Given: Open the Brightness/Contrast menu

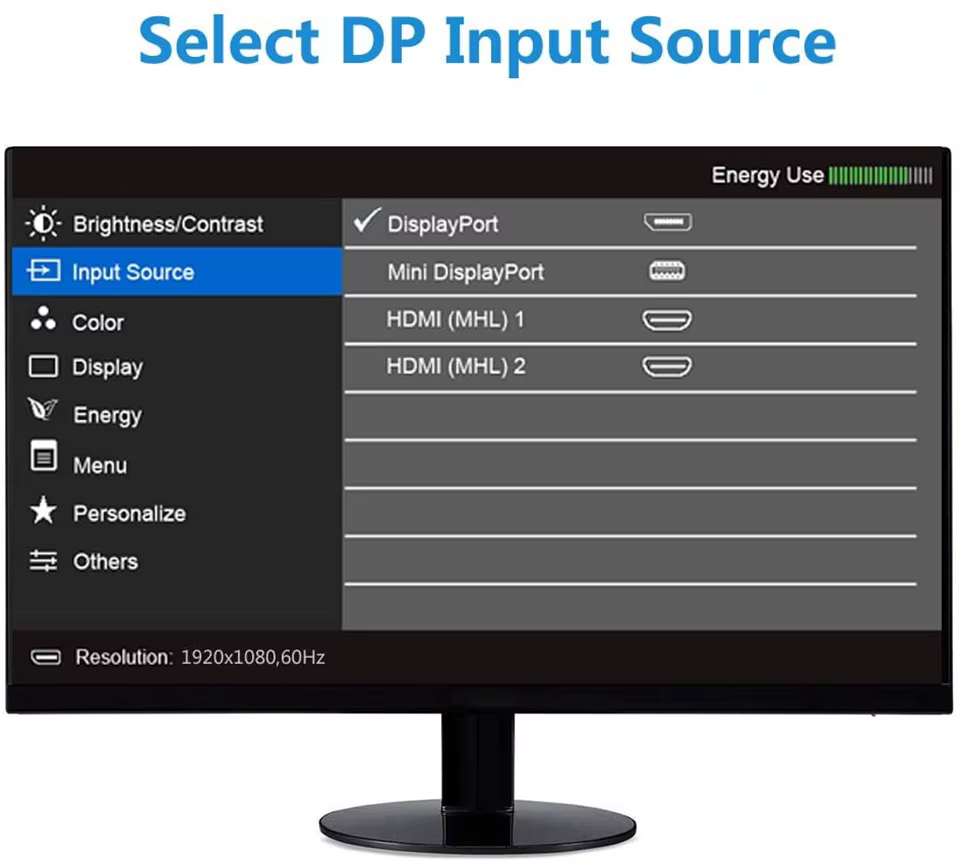Looking at the screenshot, I should (x=177, y=224).
